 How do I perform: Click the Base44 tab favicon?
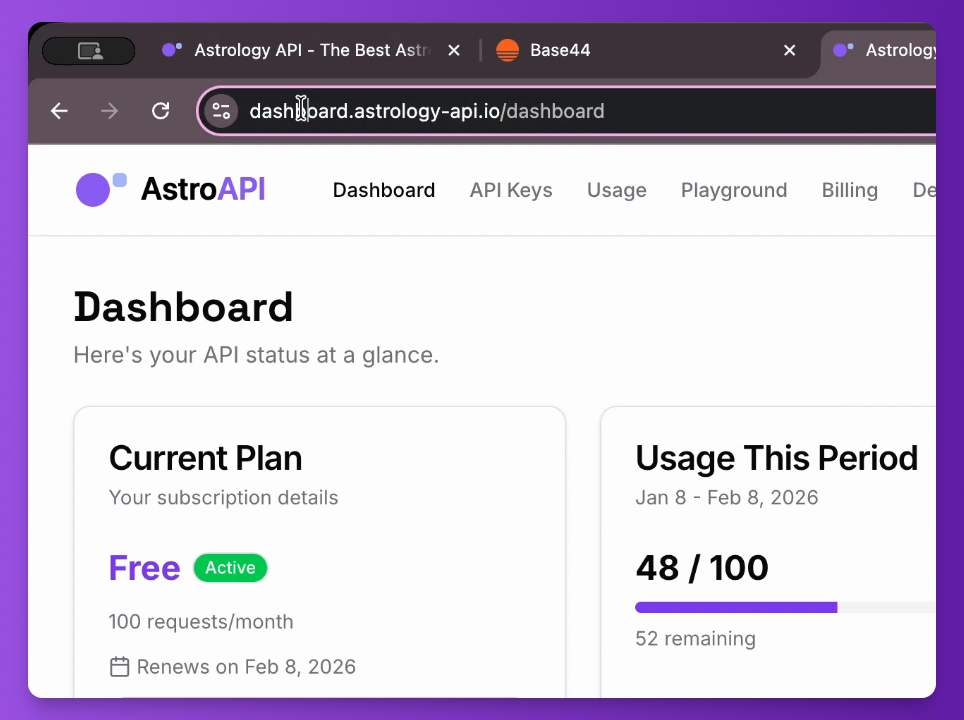click(507, 50)
